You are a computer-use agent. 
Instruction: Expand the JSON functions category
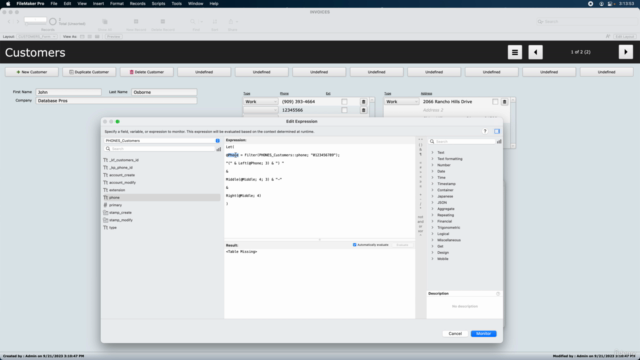pyautogui.click(x=433, y=202)
